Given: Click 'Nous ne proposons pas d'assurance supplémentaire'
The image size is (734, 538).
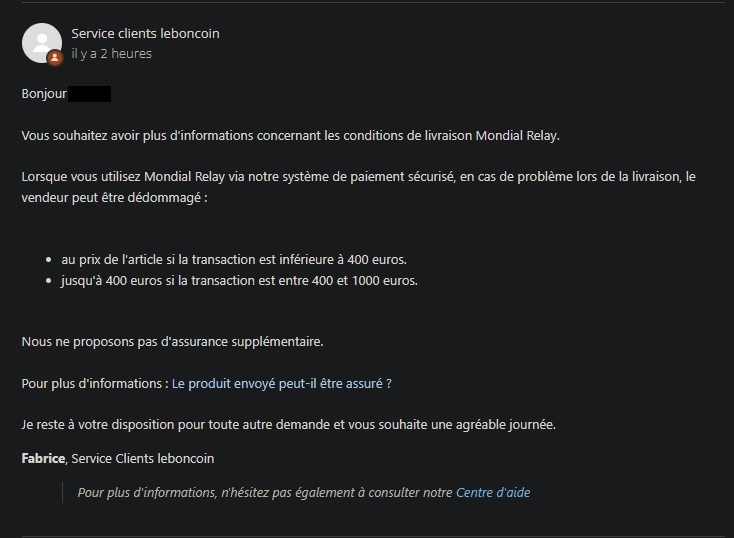Looking at the screenshot, I should 172,342.
